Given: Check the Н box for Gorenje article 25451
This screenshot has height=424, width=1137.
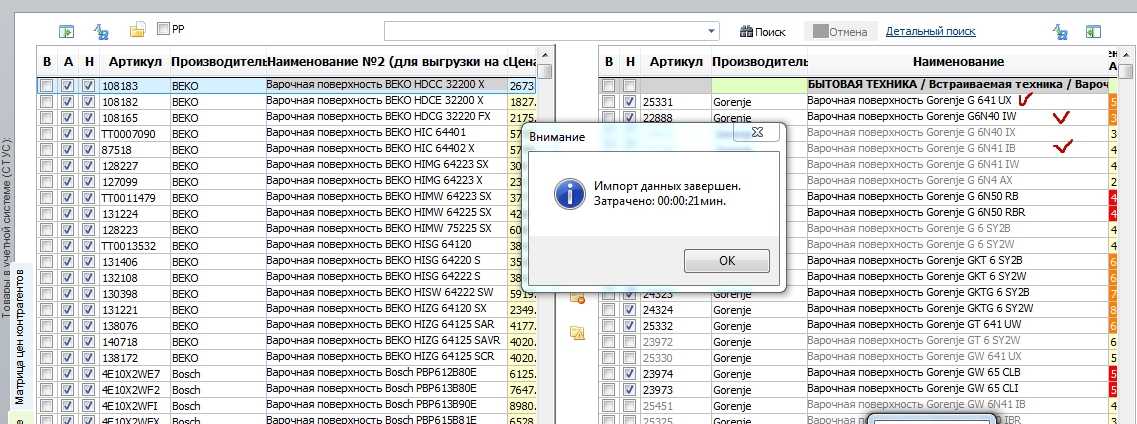Looking at the screenshot, I should pos(629,404).
